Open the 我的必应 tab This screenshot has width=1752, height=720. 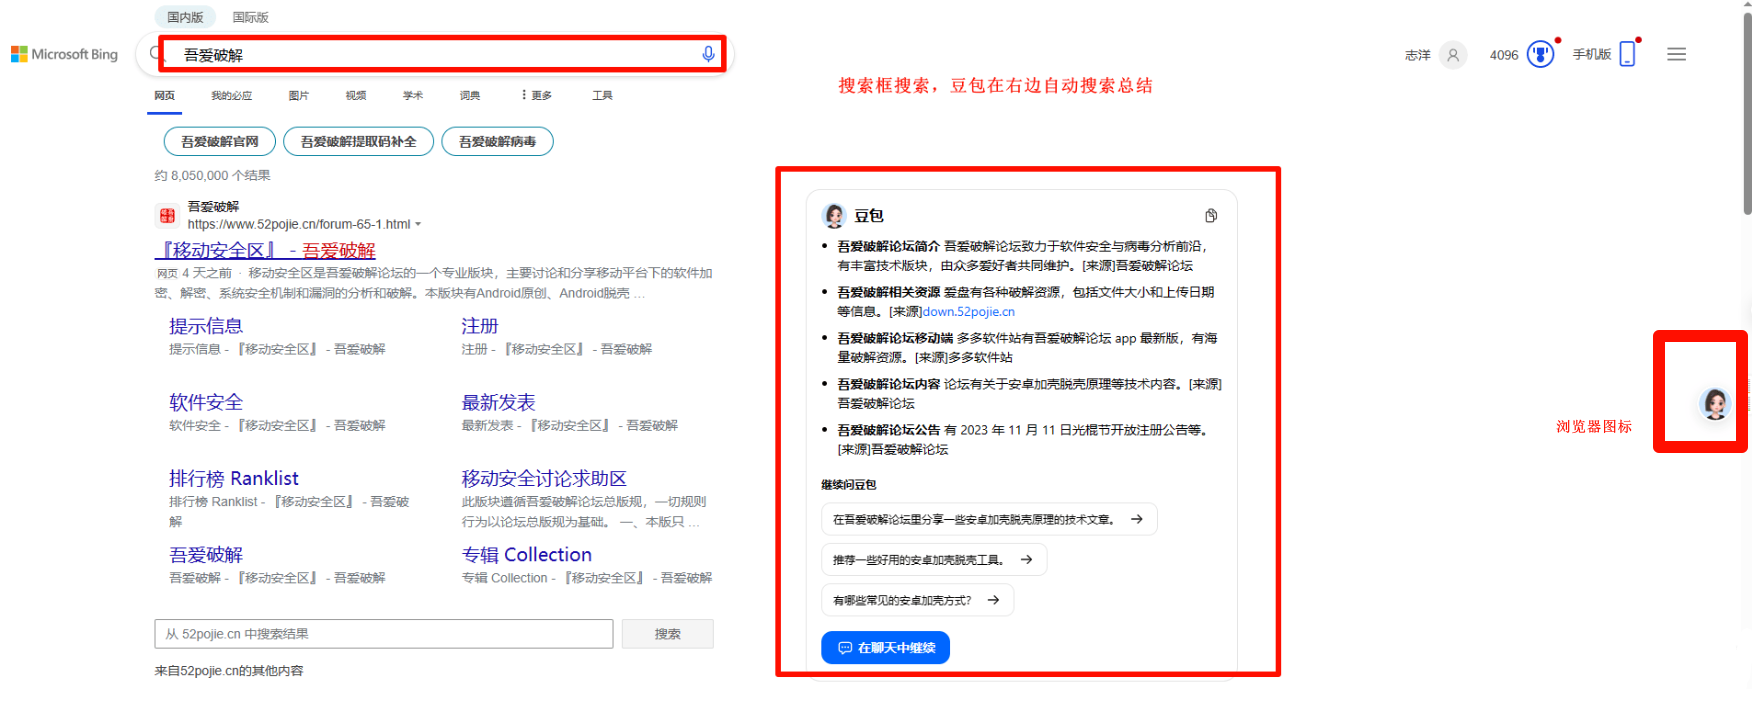(x=231, y=96)
